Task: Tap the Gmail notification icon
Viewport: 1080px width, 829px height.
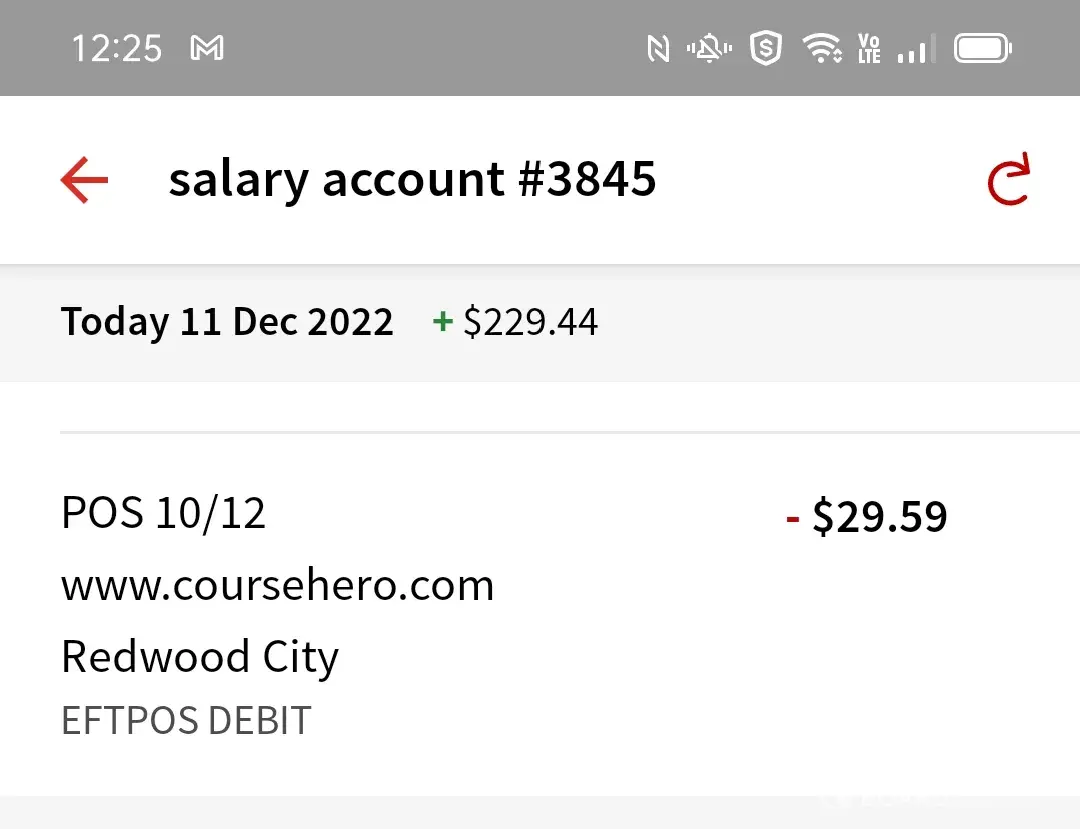Action: (x=207, y=48)
